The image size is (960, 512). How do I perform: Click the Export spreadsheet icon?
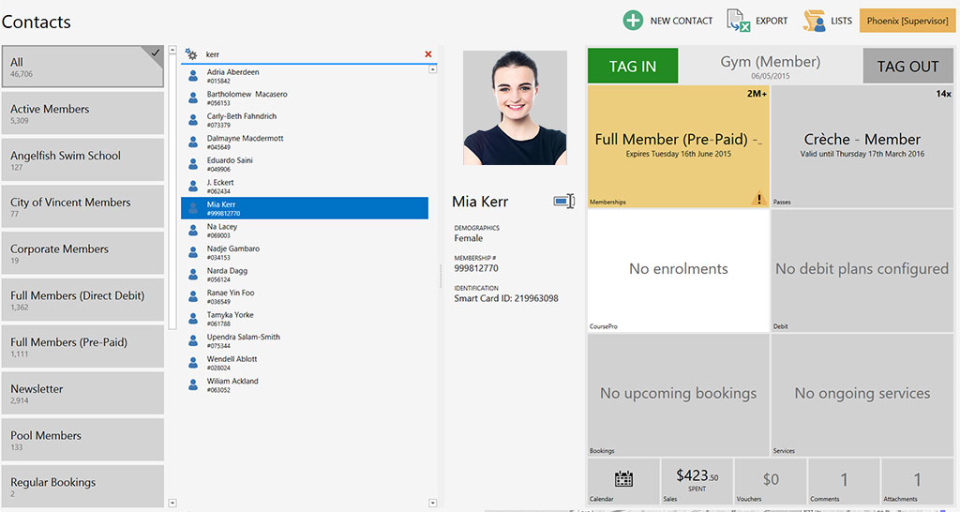[738, 20]
